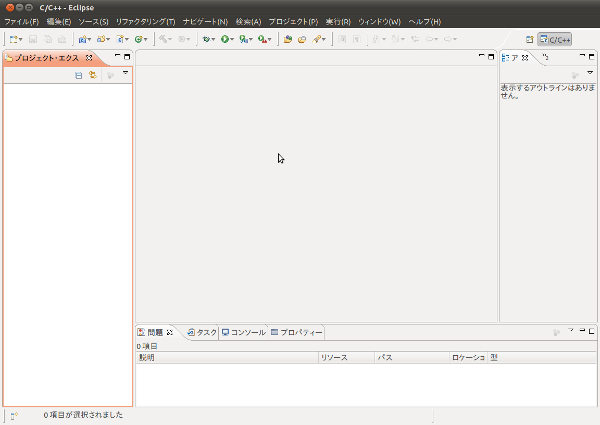Image resolution: width=600 pixels, height=425 pixels.
Task: Open the Outline view menu triangle
Action: coord(590,73)
